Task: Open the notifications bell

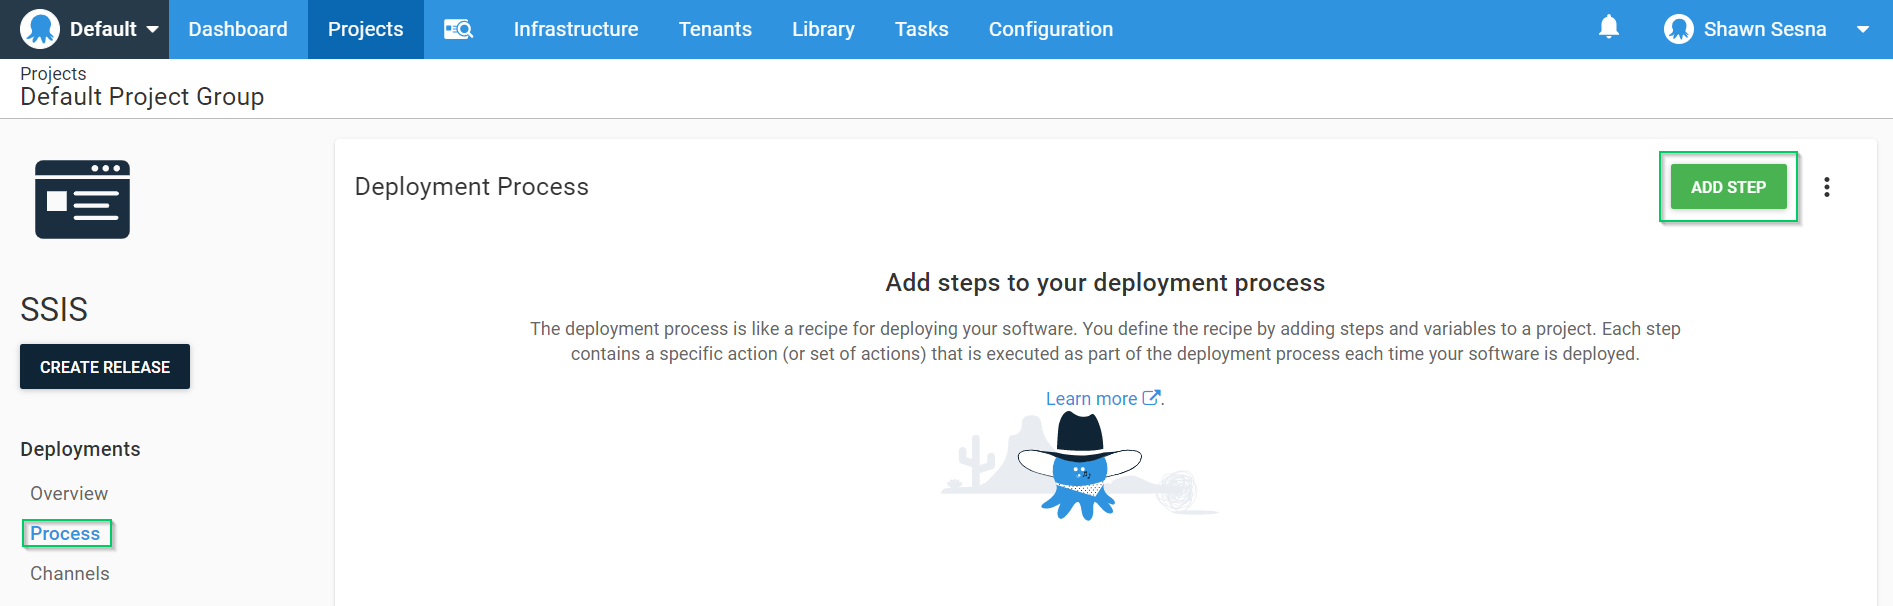Action: tap(1608, 28)
